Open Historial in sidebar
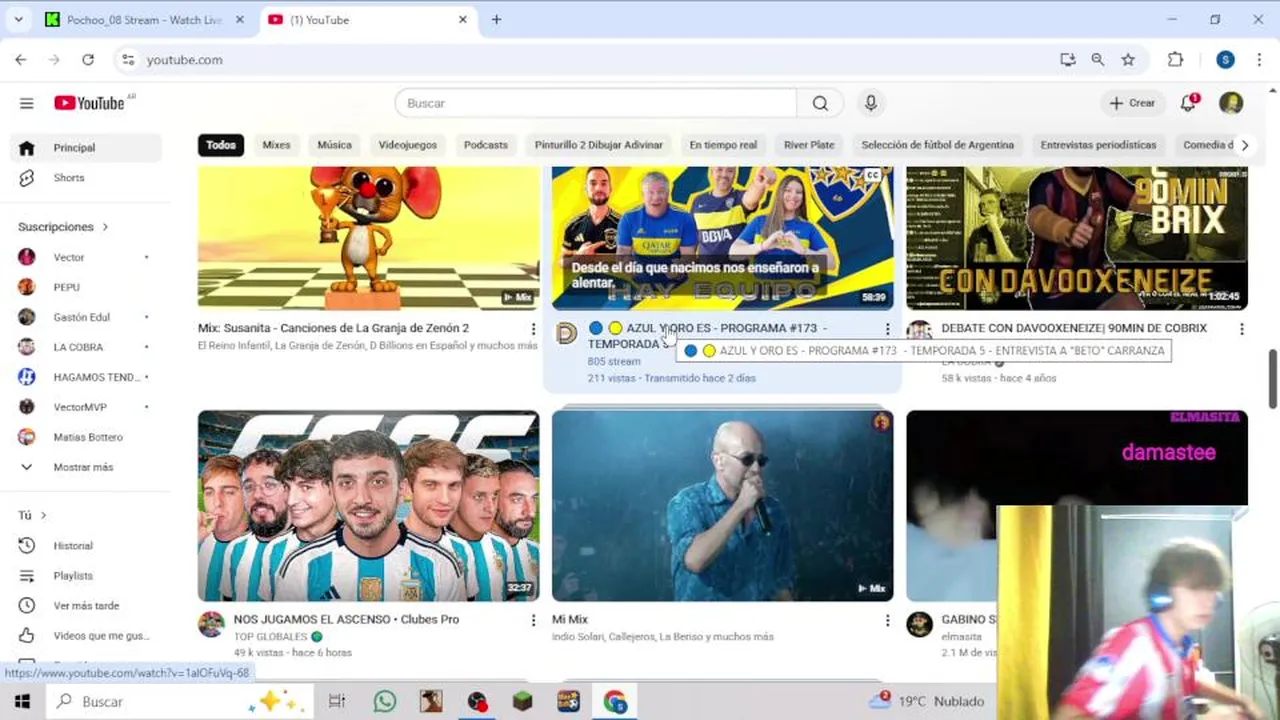Screen dimensions: 1280x720 click(87, 546)
